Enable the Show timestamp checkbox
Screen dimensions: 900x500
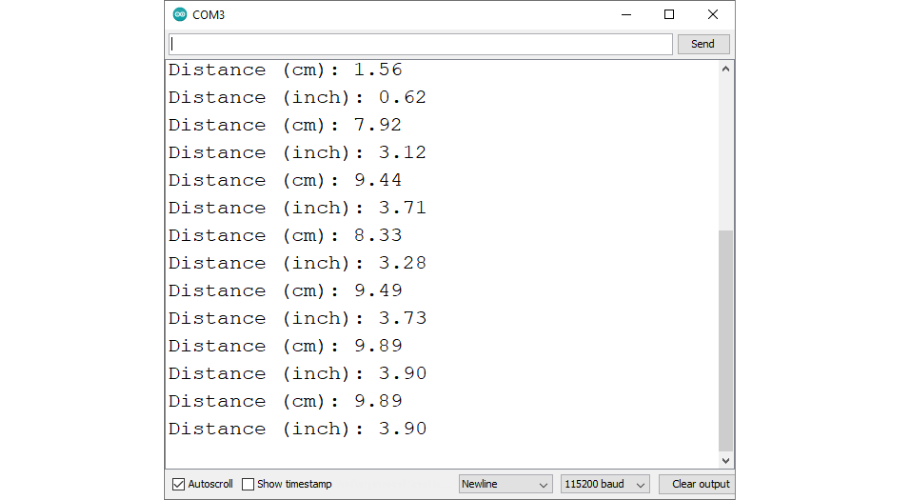pyautogui.click(x=248, y=484)
